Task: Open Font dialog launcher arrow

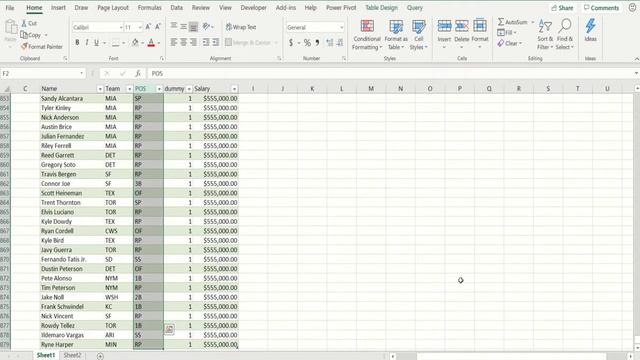Action: pyautogui.click(x=162, y=59)
